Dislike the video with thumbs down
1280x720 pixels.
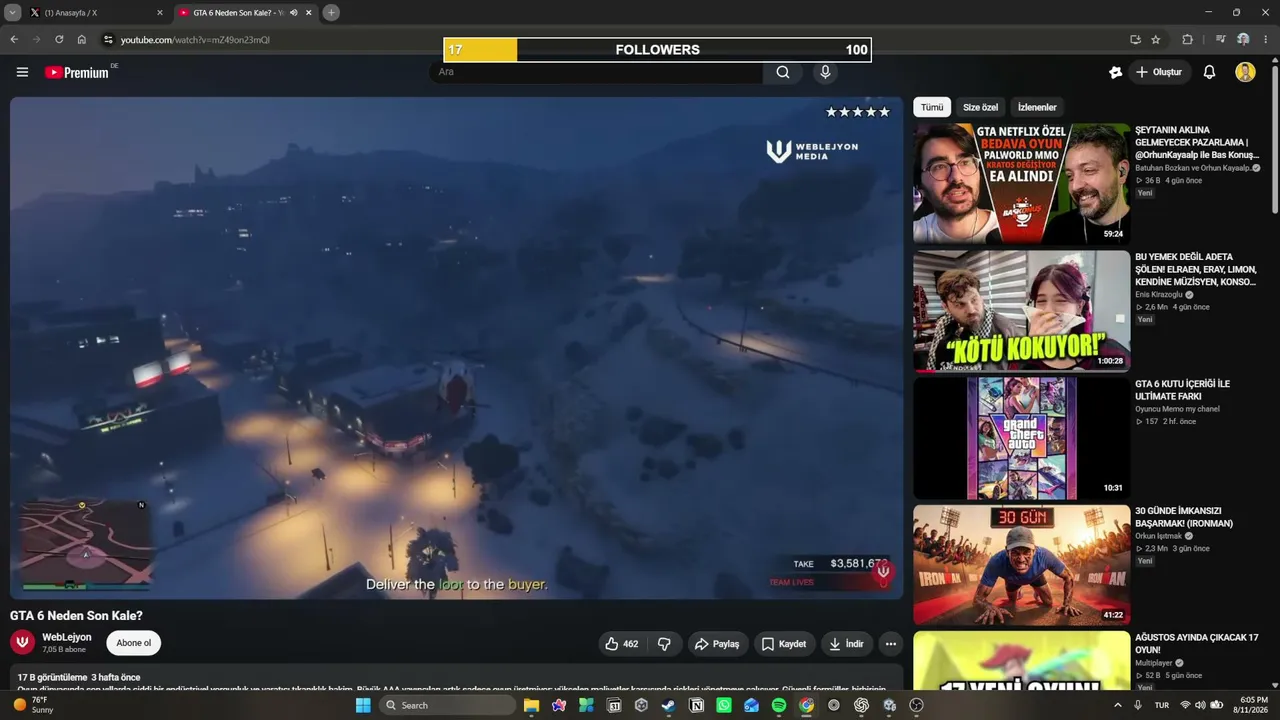click(664, 644)
